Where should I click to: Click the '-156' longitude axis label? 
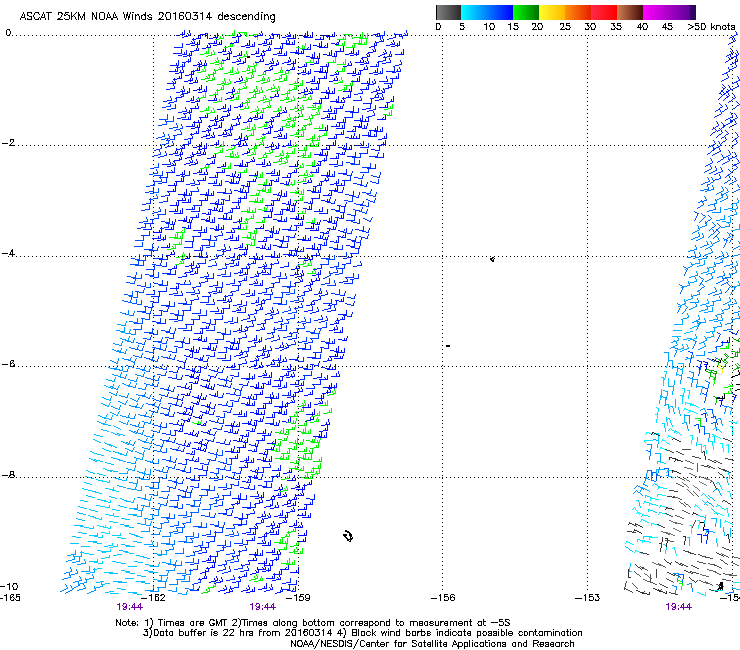tap(444, 598)
